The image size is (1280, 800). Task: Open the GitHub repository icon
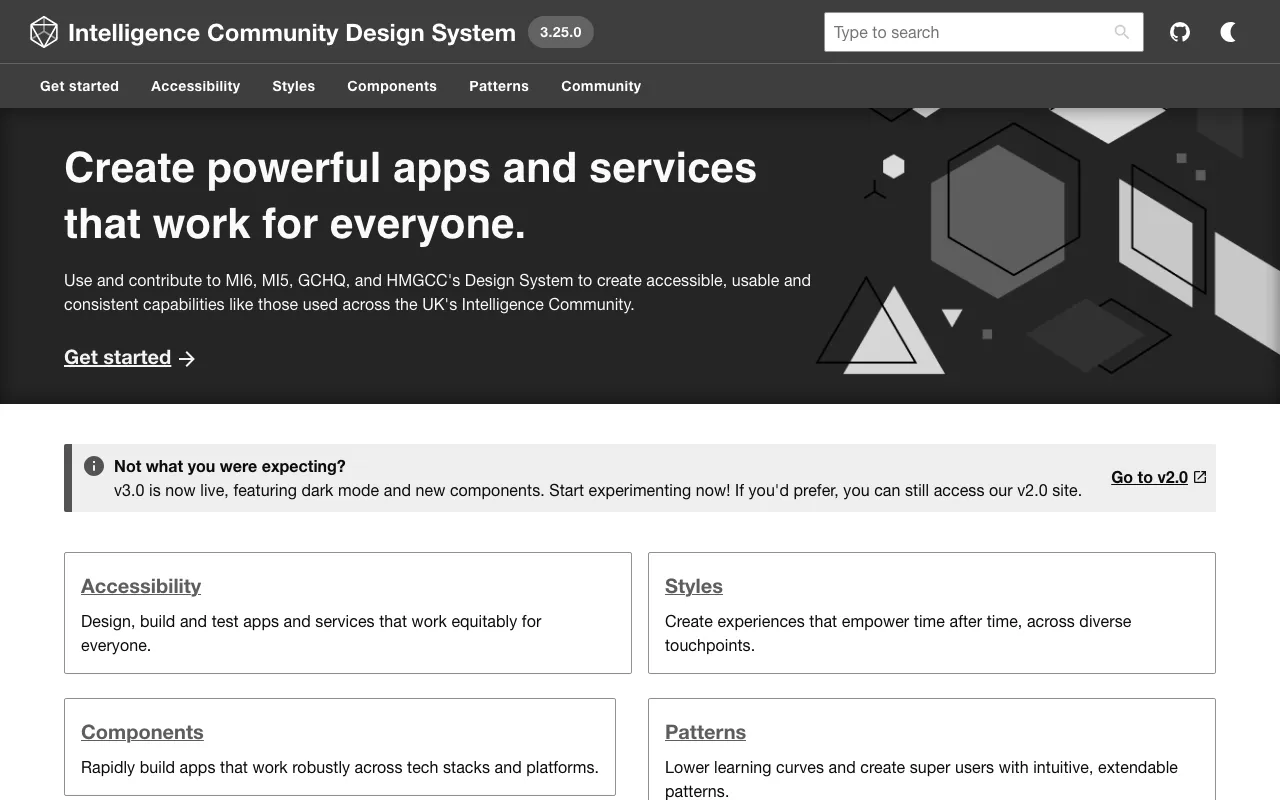pyautogui.click(x=1180, y=32)
